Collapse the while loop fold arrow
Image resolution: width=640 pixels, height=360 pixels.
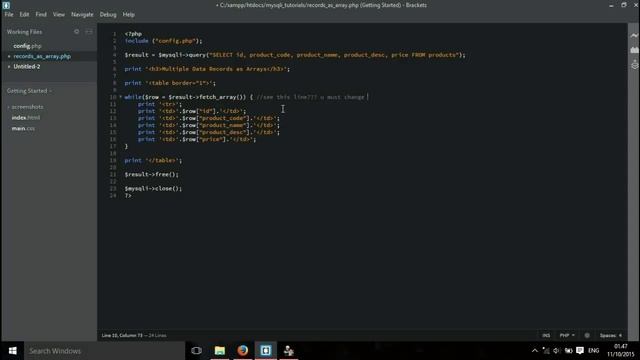120,97
